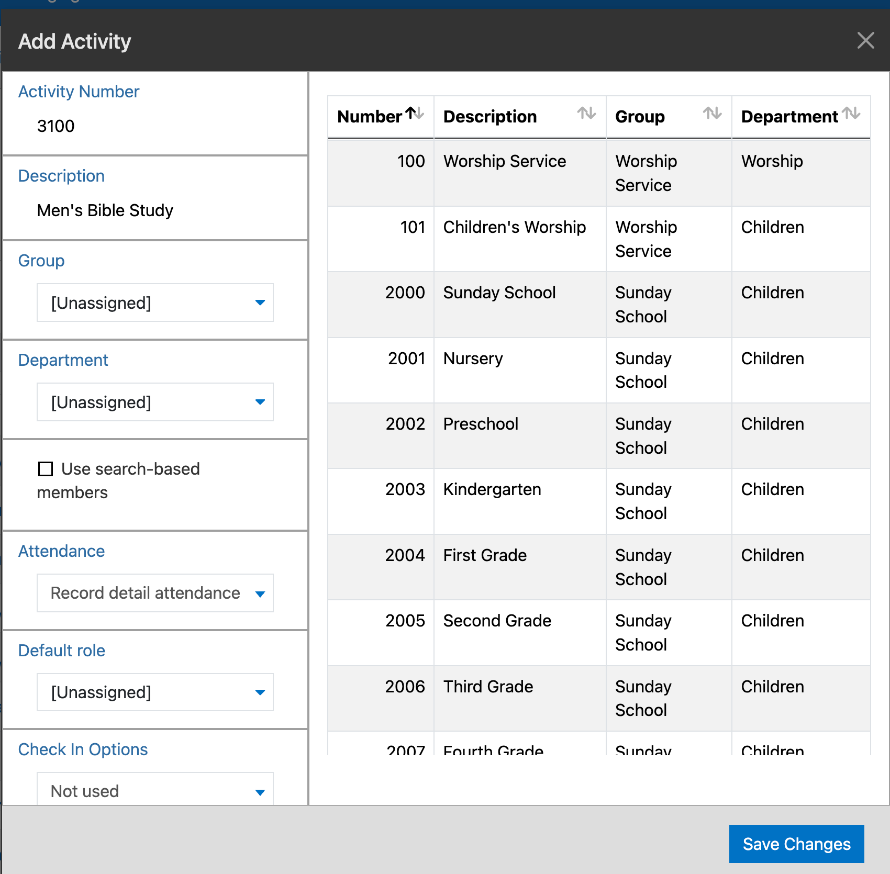Open the Department dropdown

pyautogui.click(x=155, y=402)
